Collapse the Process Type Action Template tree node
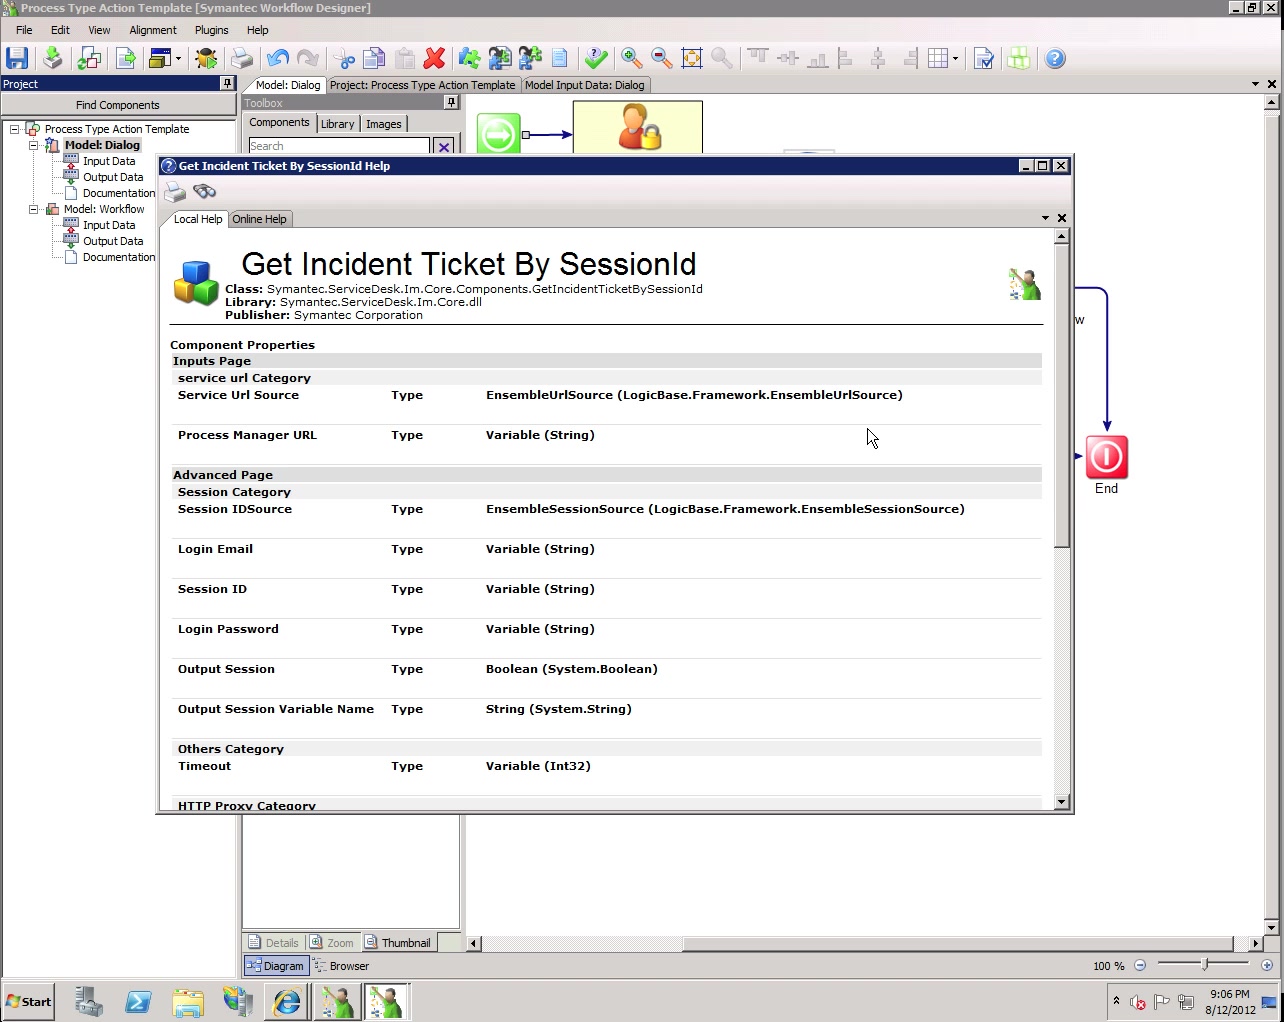This screenshot has width=1284, height=1022. pos(14,129)
